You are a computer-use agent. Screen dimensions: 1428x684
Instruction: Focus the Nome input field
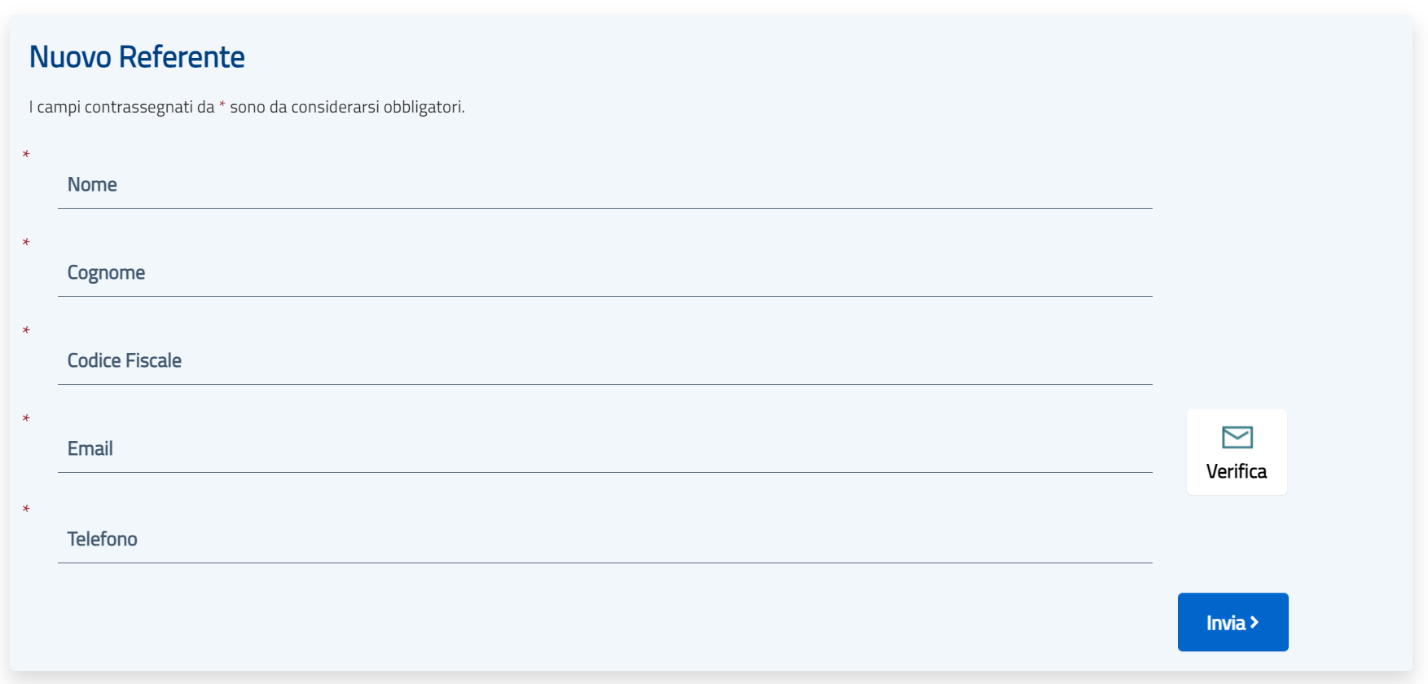click(x=604, y=185)
